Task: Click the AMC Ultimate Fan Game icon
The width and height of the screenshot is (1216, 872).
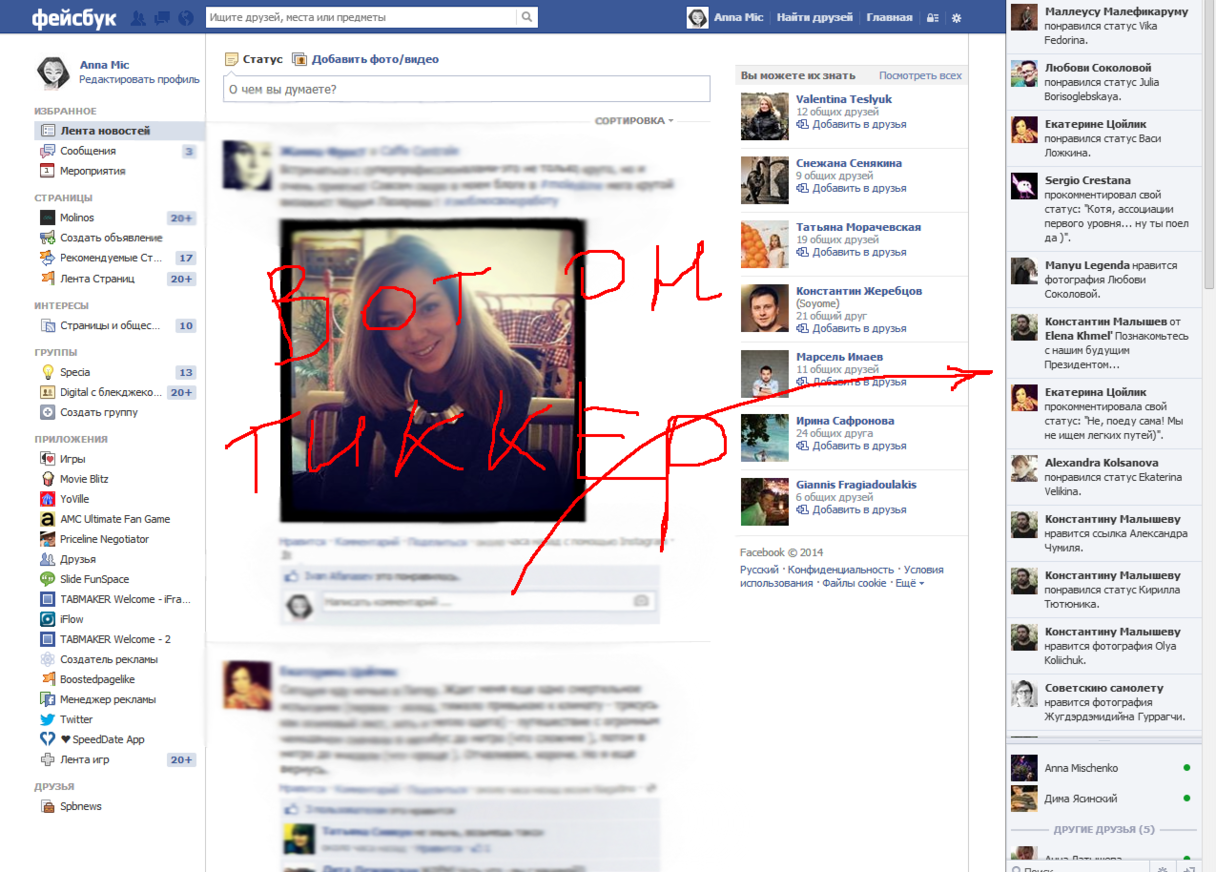Action: pyautogui.click(x=47, y=519)
